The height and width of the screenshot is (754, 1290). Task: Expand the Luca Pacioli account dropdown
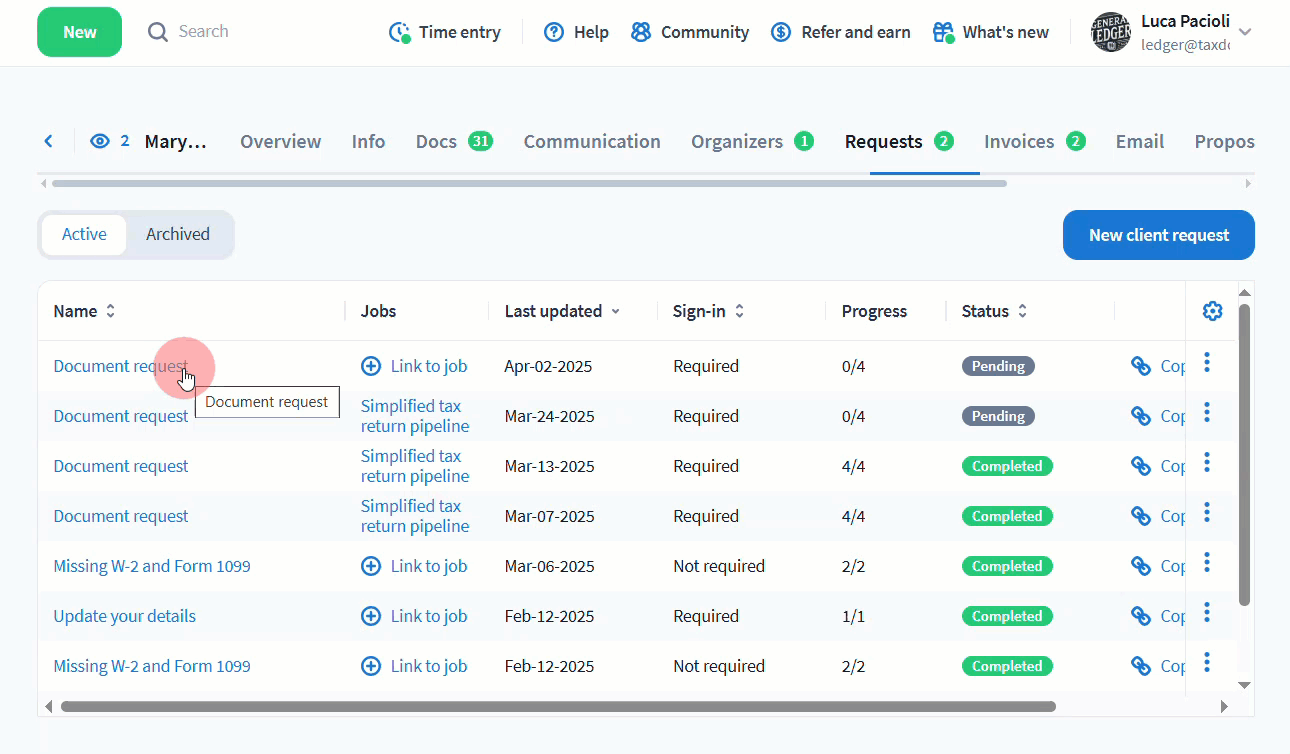(1245, 32)
